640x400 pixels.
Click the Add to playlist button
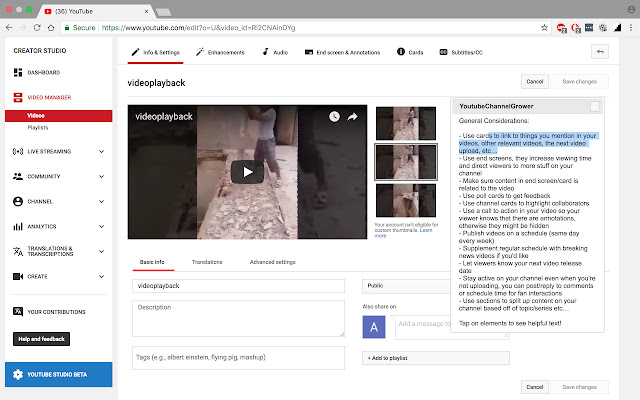point(436,358)
